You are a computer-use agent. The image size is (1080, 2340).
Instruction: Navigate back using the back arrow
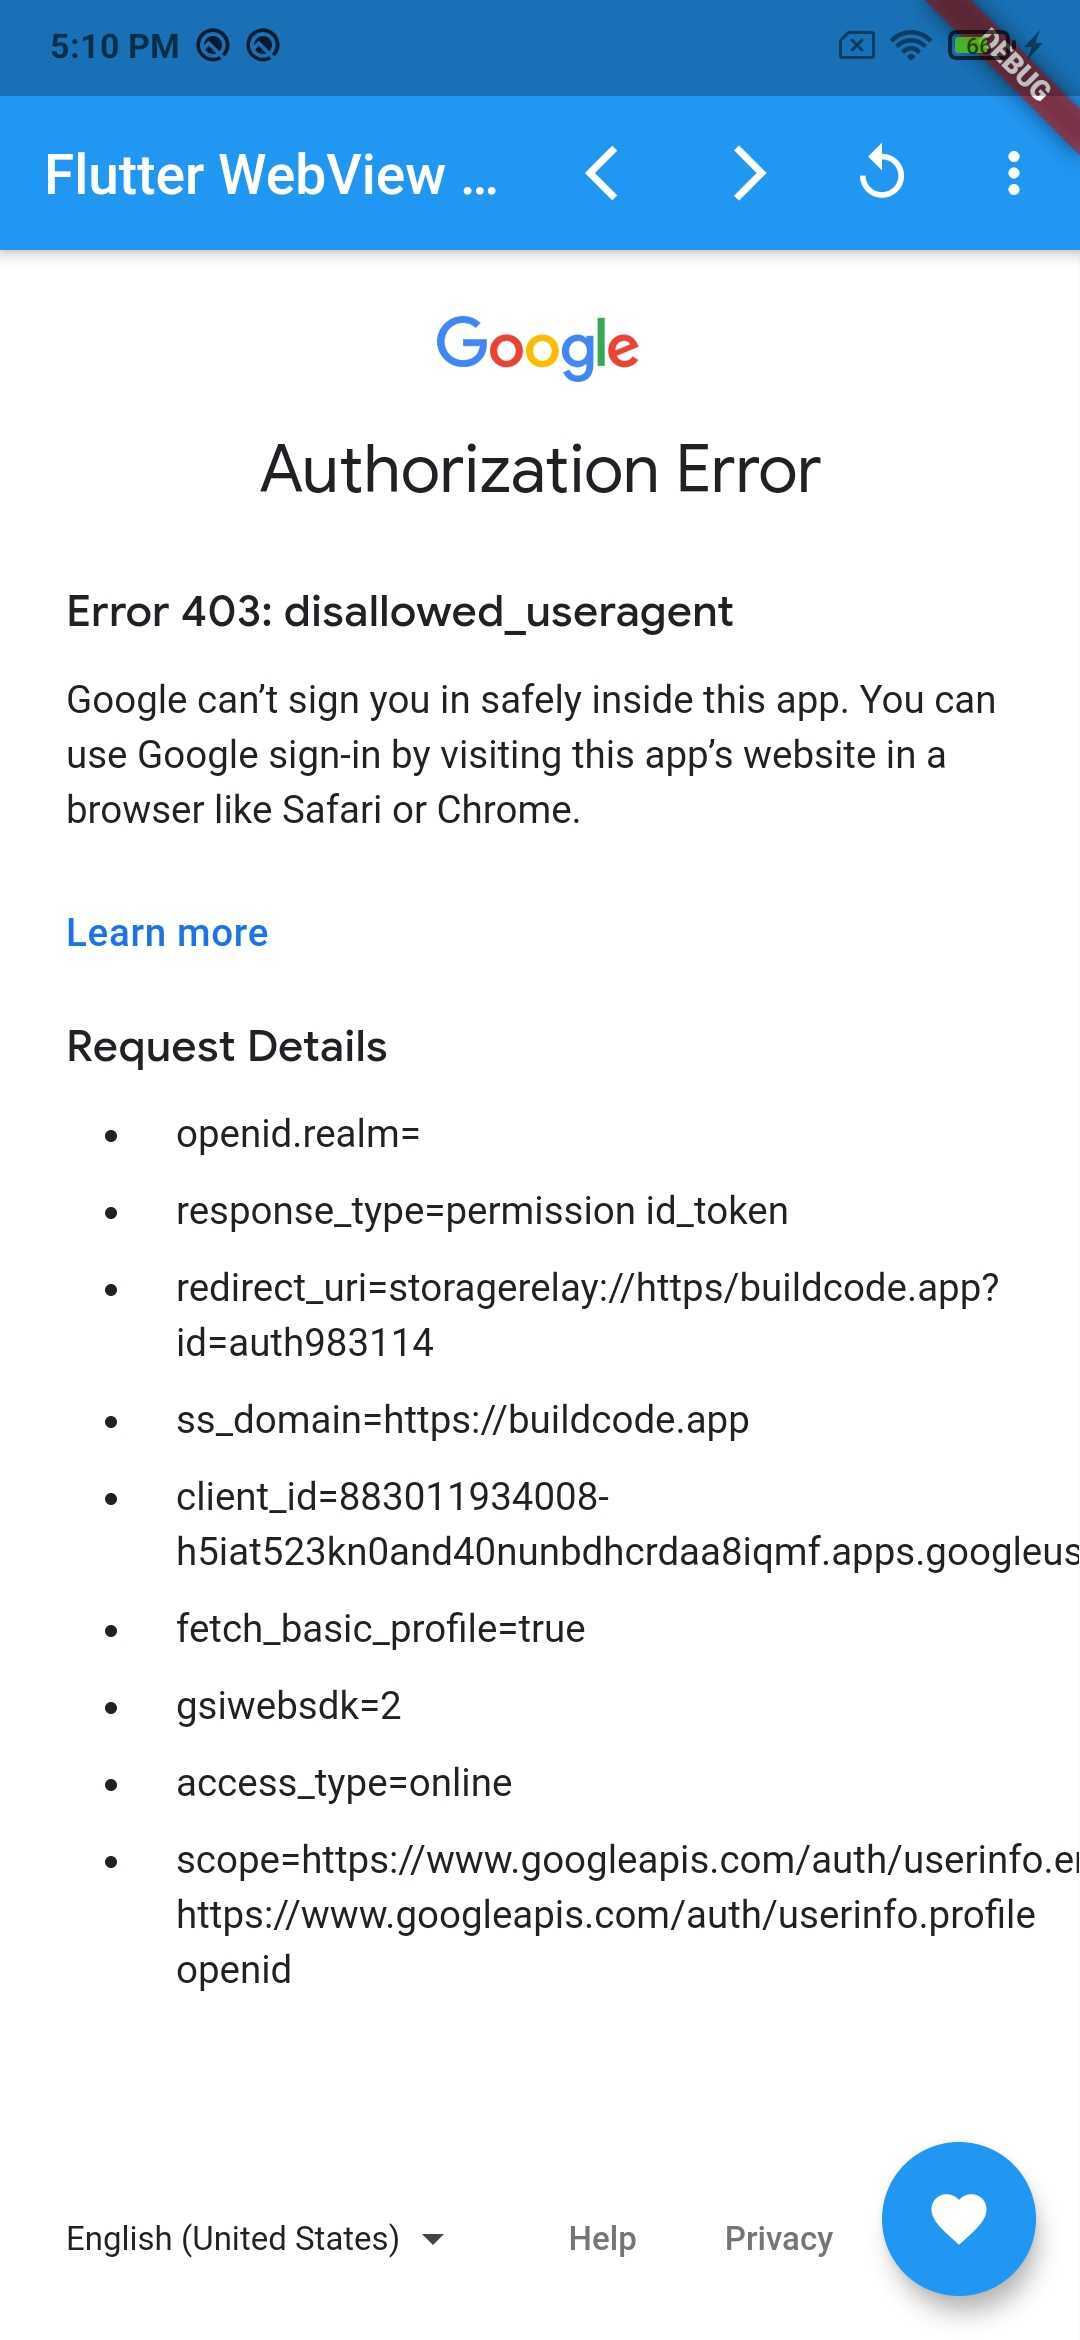click(603, 172)
